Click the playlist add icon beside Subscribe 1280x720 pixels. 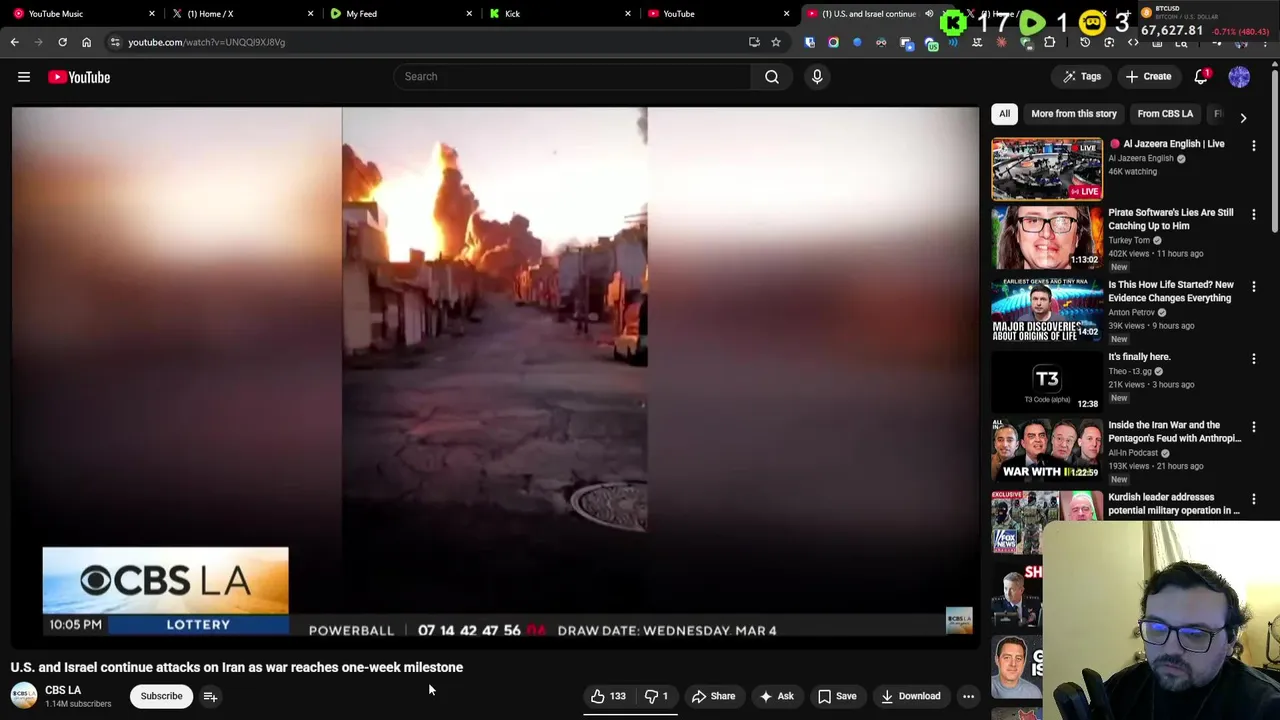pos(210,696)
